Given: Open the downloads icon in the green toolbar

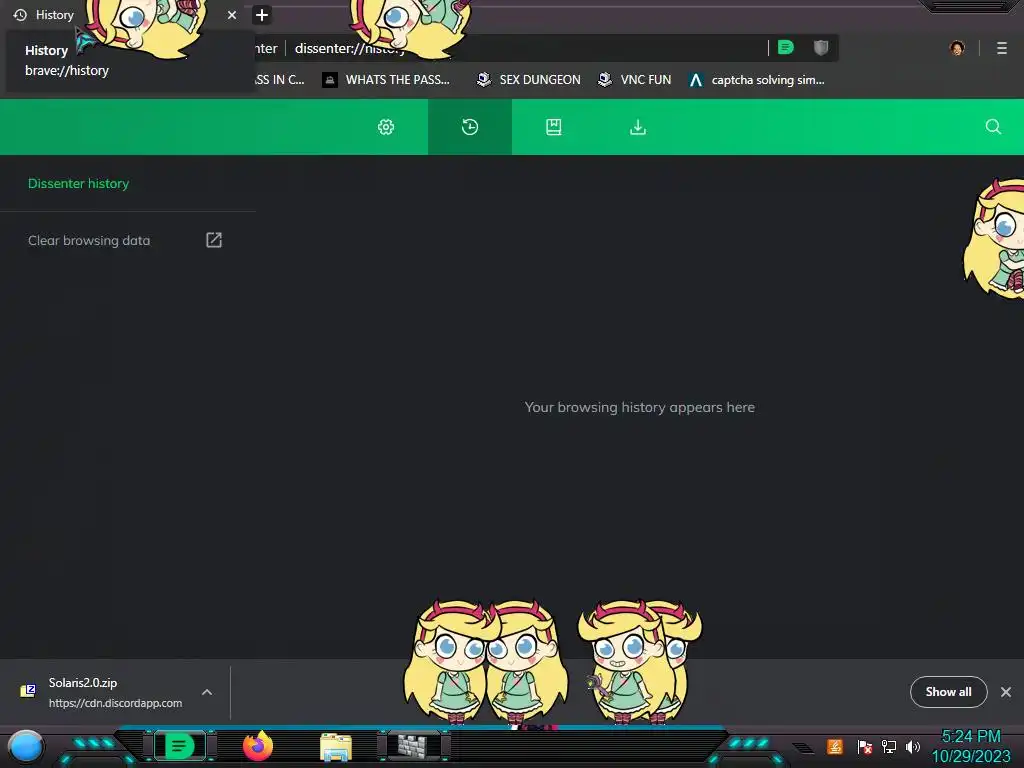Looking at the screenshot, I should [x=638, y=127].
